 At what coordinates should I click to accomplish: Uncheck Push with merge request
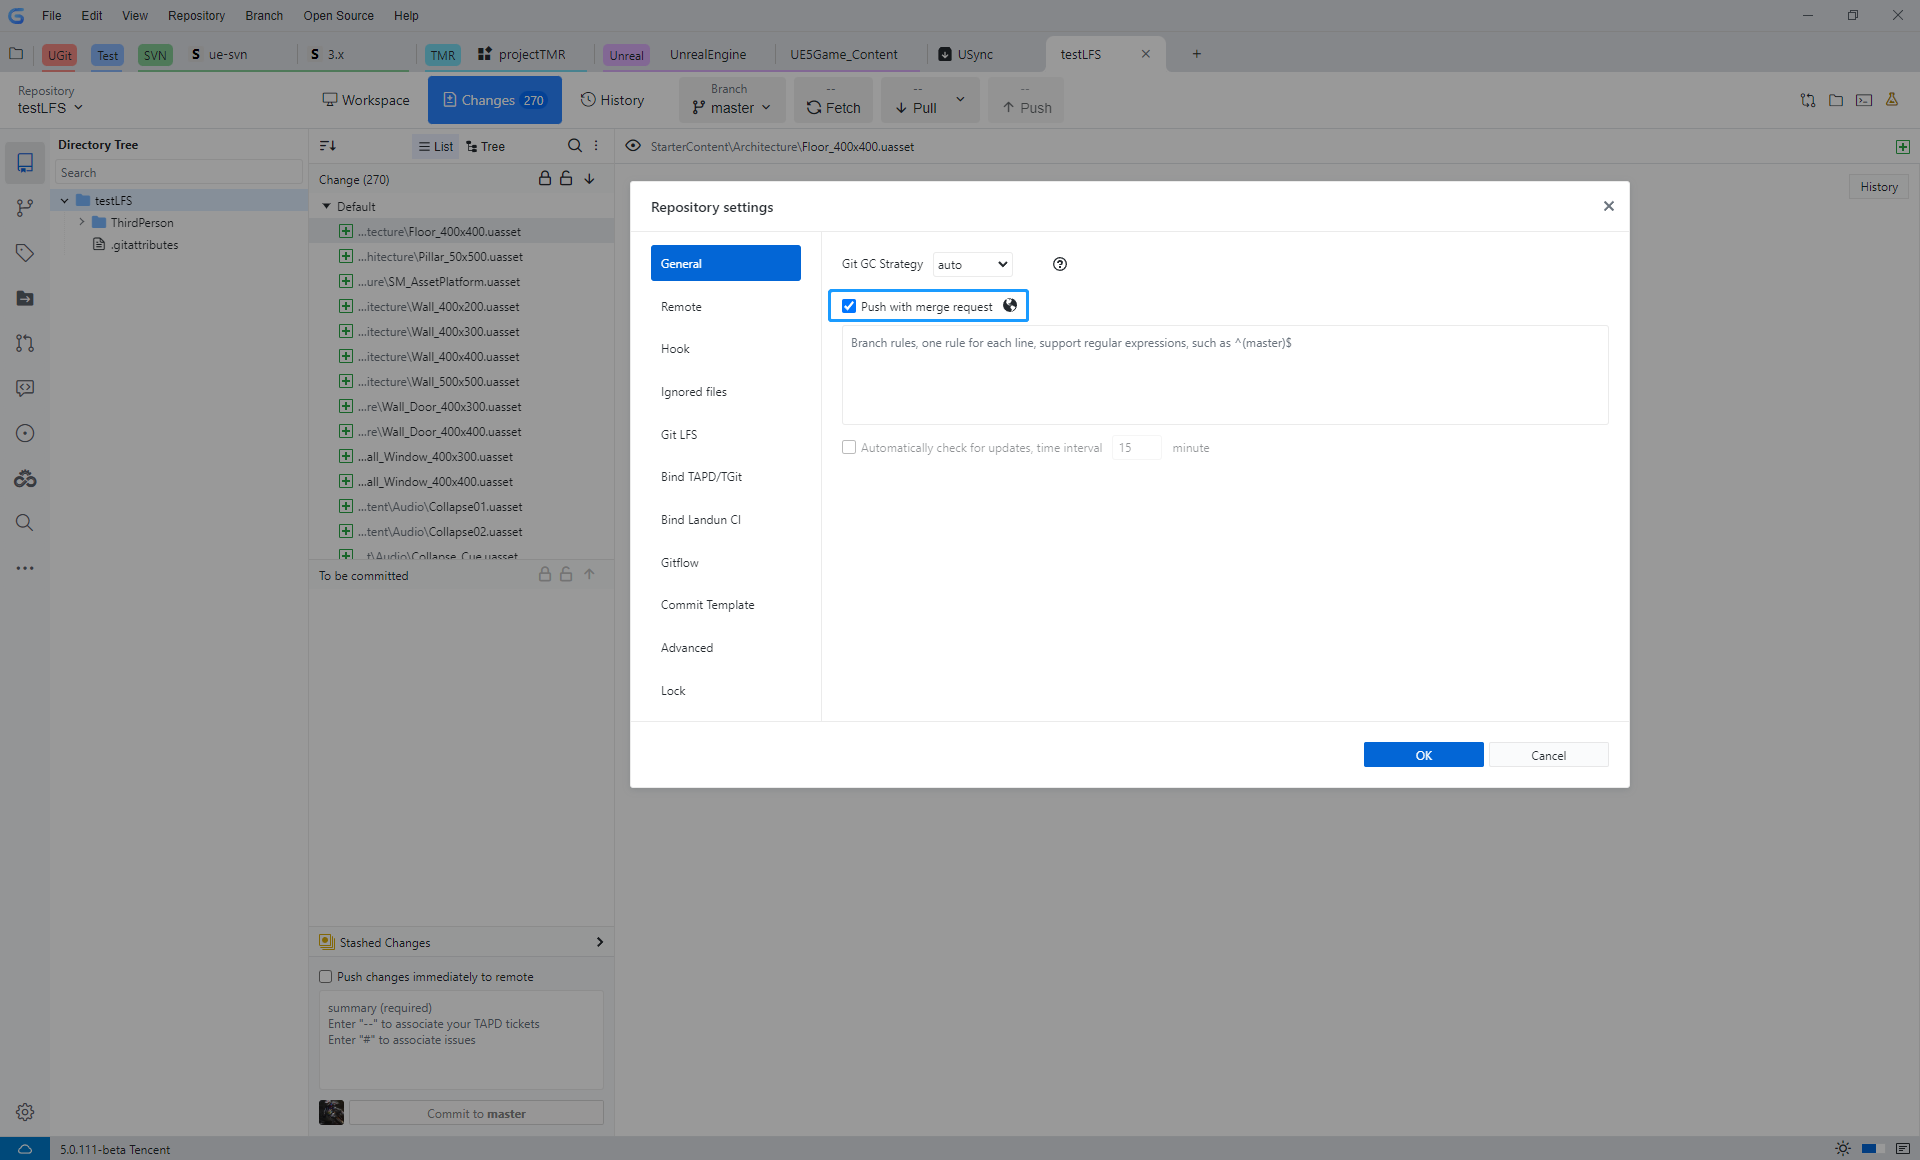849,306
